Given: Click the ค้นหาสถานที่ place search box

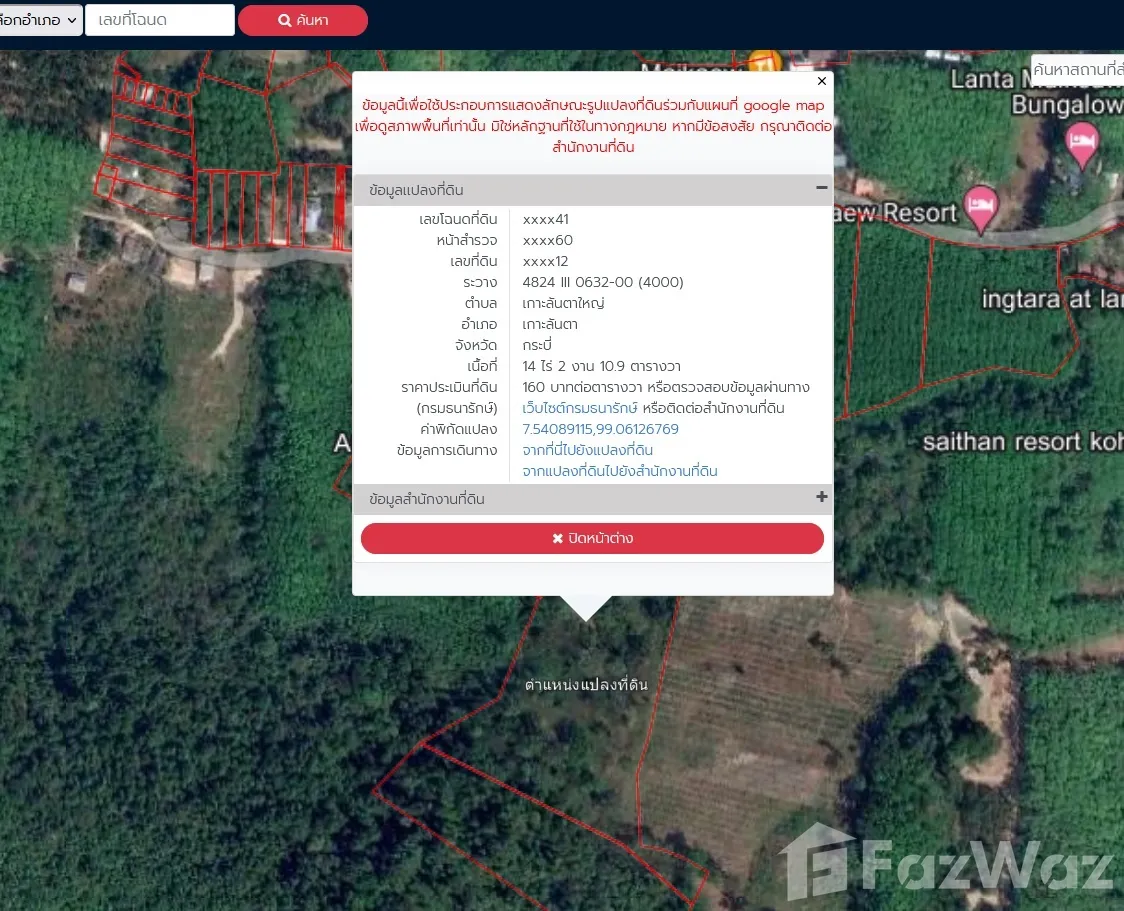Looking at the screenshot, I should (1077, 70).
